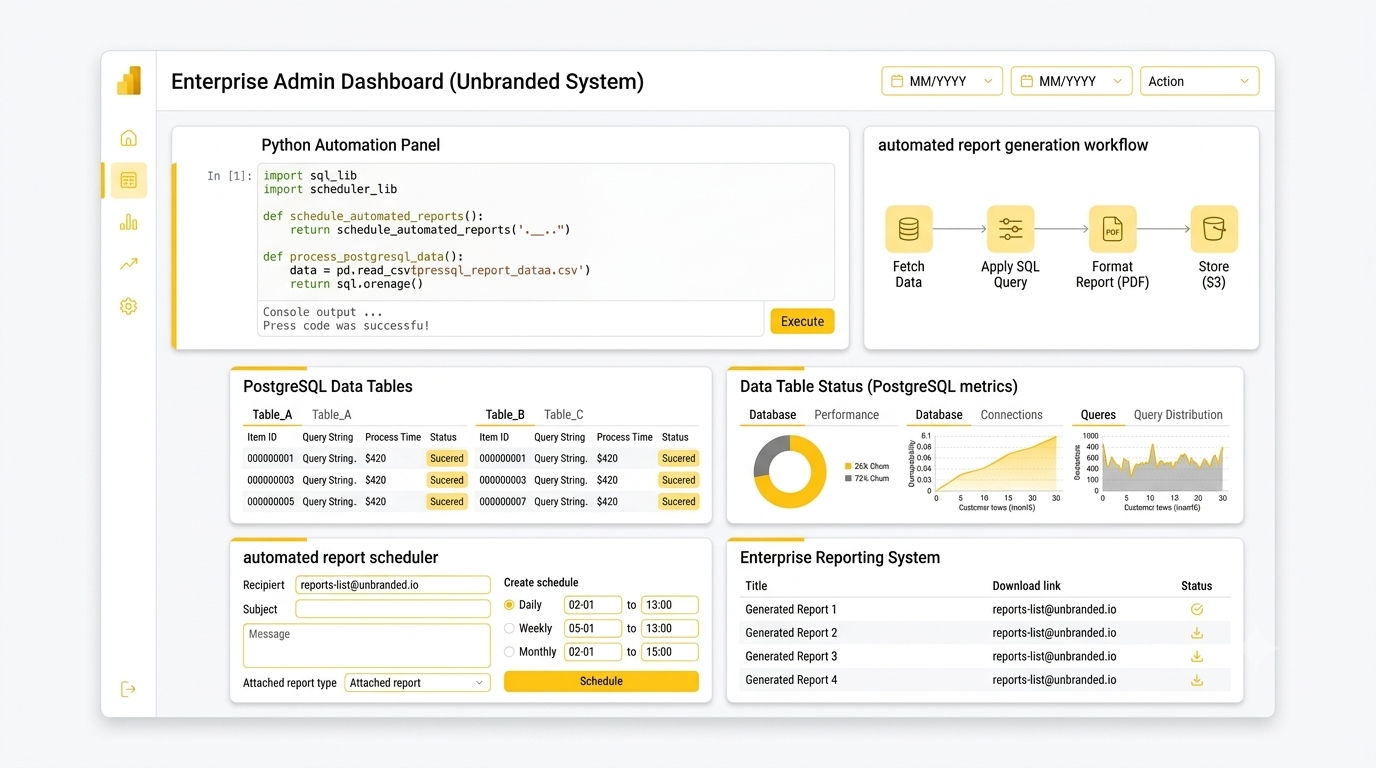
Task: Open the Connections tab
Action: coord(1011,415)
